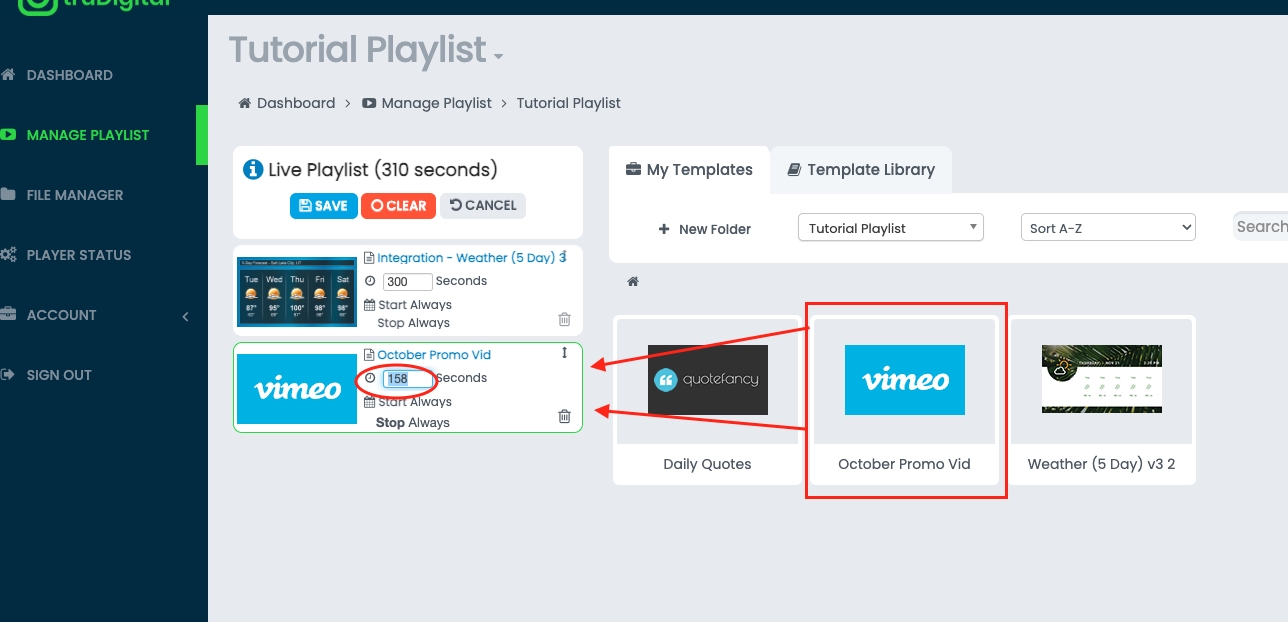Image resolution: width=1288 pixels, height=622 pixels.
Task: Switch to the Template Library tab
Action: coord(861,170)
